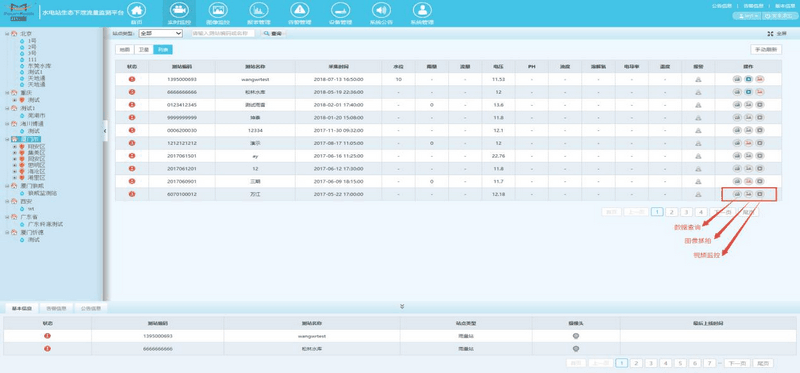Screen dimensions: 800x373
Task: Expand the 重庆 测试 tree node
Action: click(x=15, y=101)
